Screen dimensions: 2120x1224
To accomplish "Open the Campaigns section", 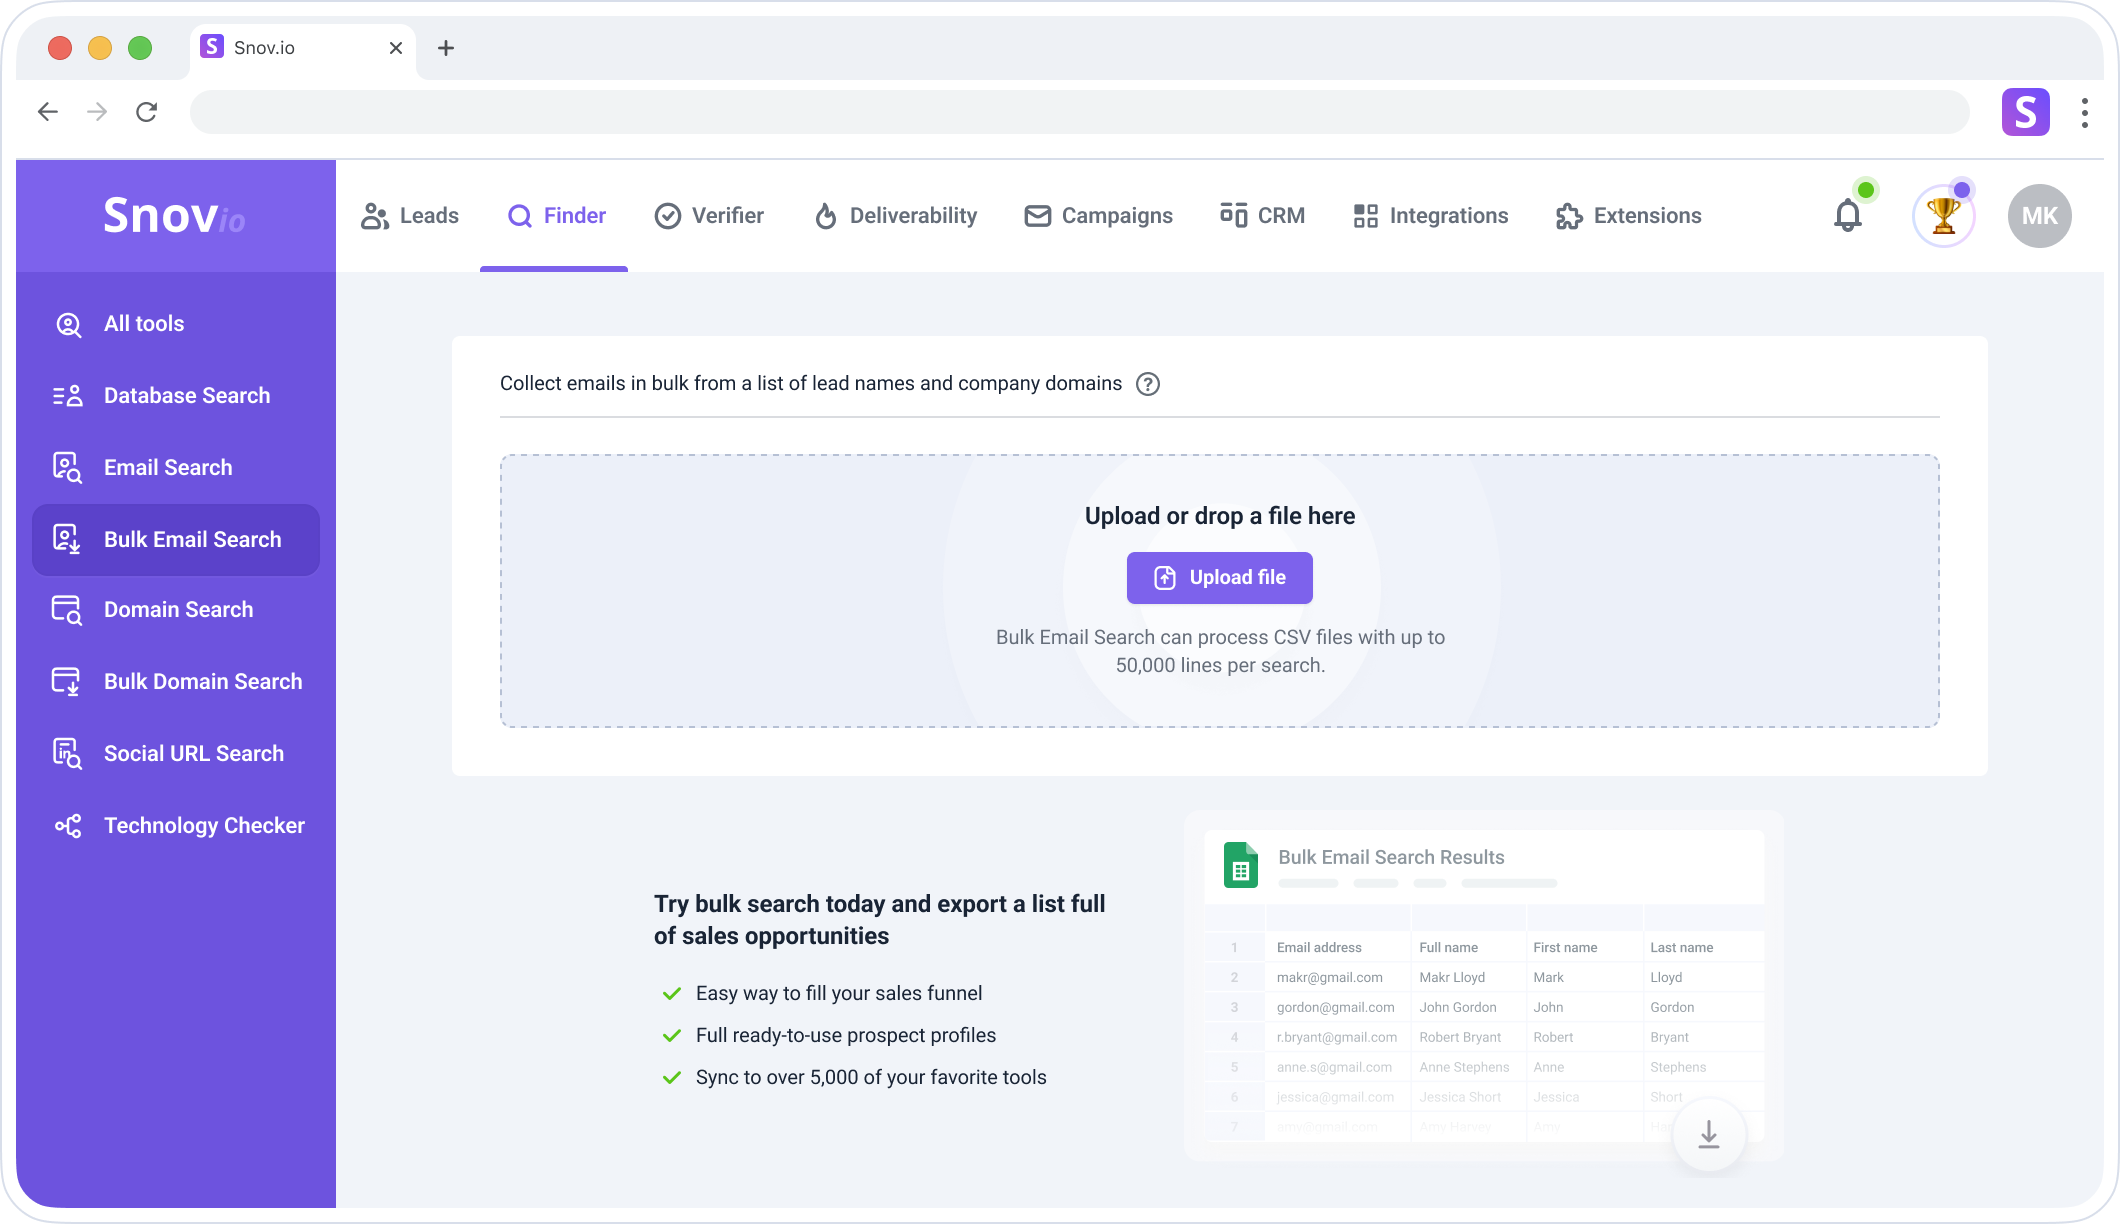I will tap(1098, 215).
